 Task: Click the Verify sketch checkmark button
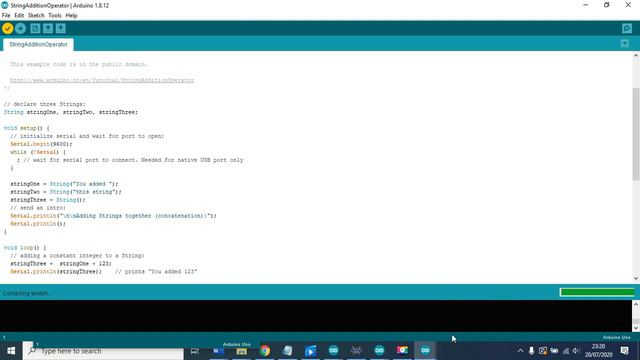[x=7, y=29]
